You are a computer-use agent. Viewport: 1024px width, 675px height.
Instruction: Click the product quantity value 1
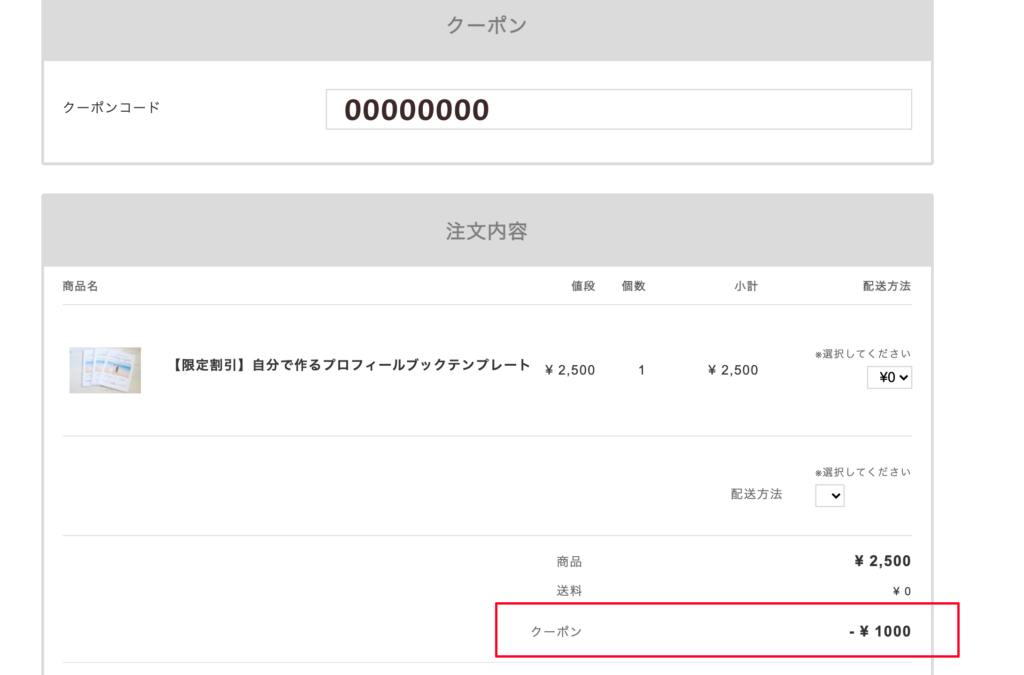641,370
